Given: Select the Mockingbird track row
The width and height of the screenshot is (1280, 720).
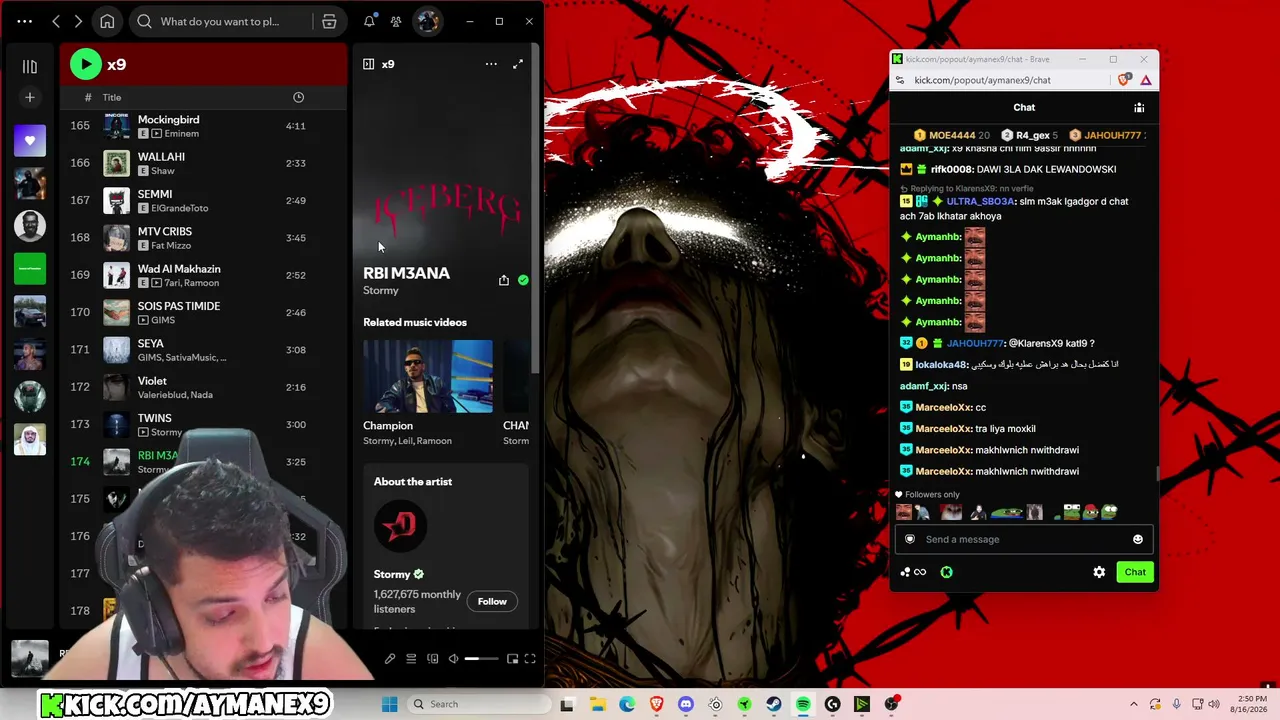Looking at the screenshot, I should [203, 126].
